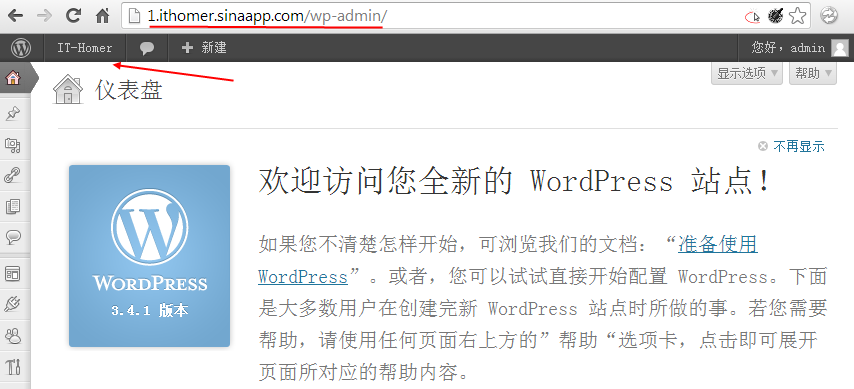Open the 新建 new content menu

pyautogui.click(x=204, y=48)
